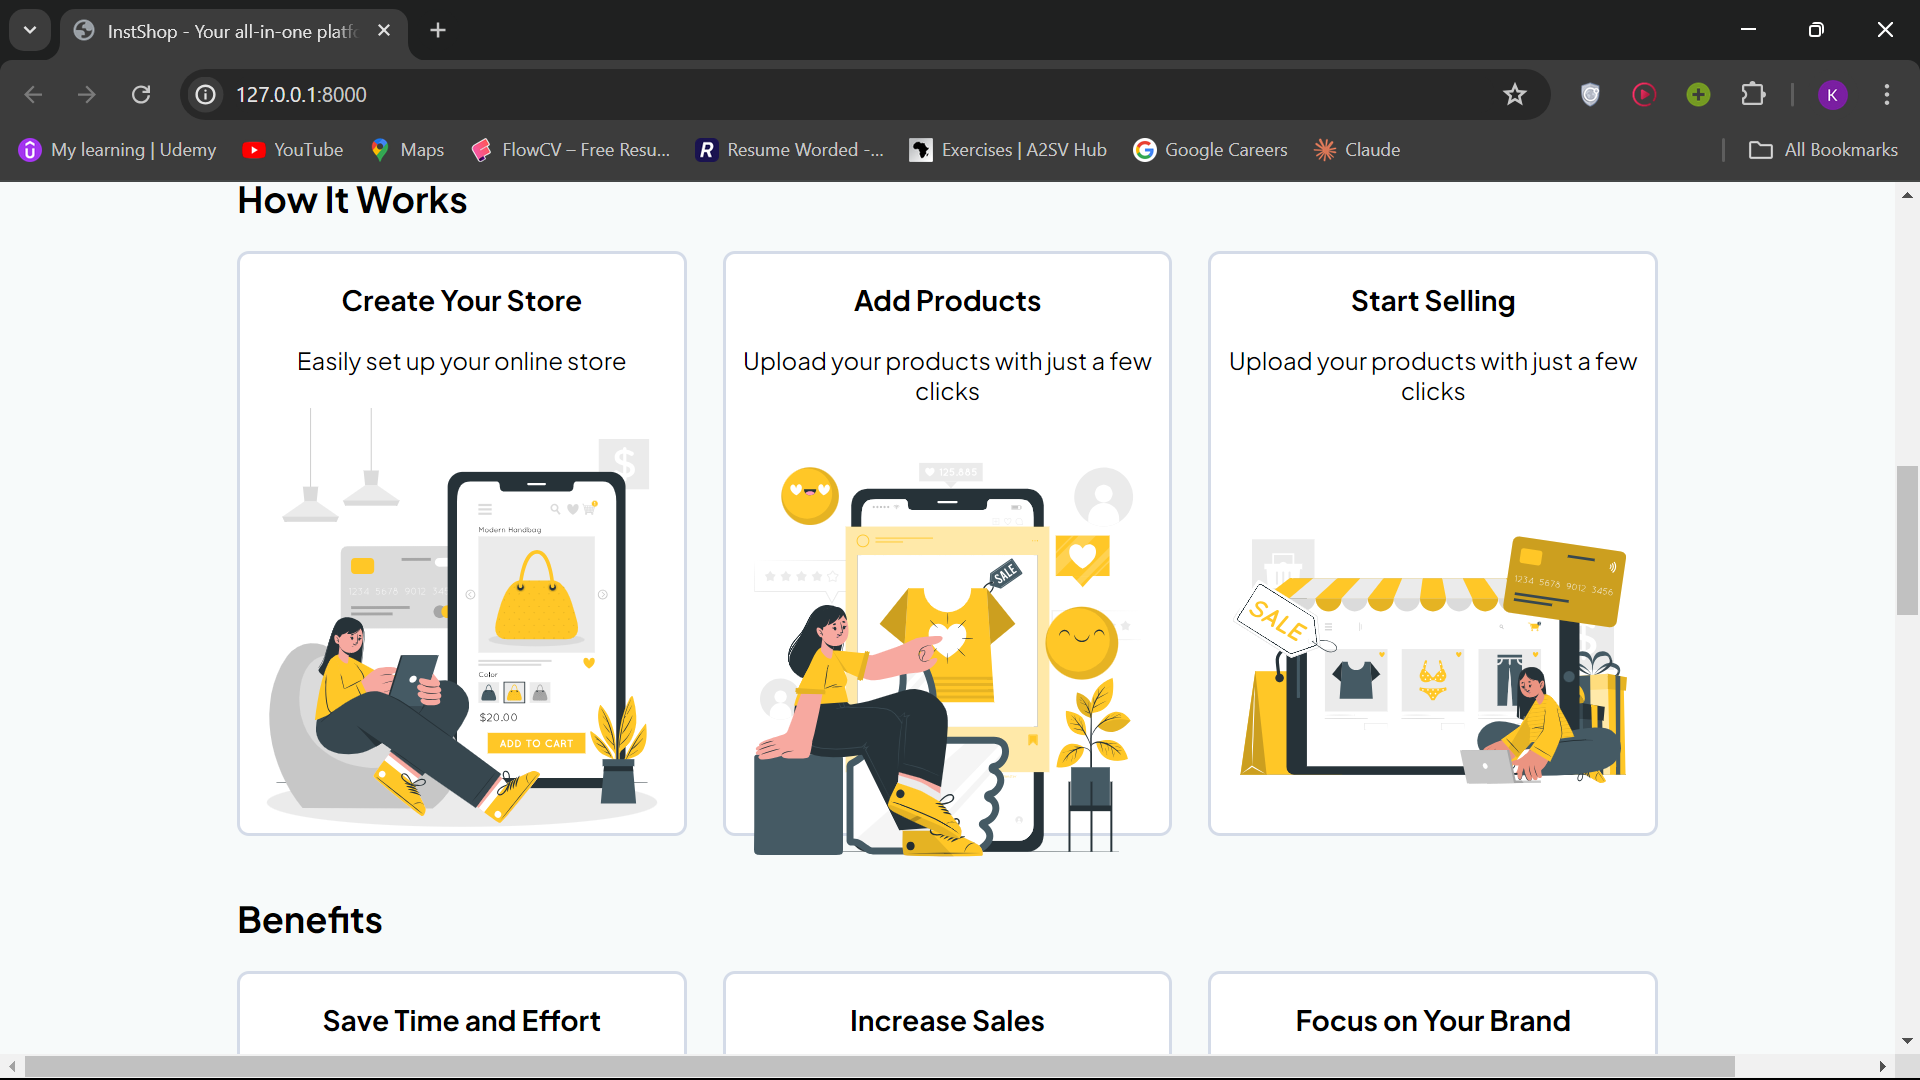The image size is (1920, 1080).
Task: Open the Chrome three-dot menu
Action: pyautogui.click(x=1887, y=94)
